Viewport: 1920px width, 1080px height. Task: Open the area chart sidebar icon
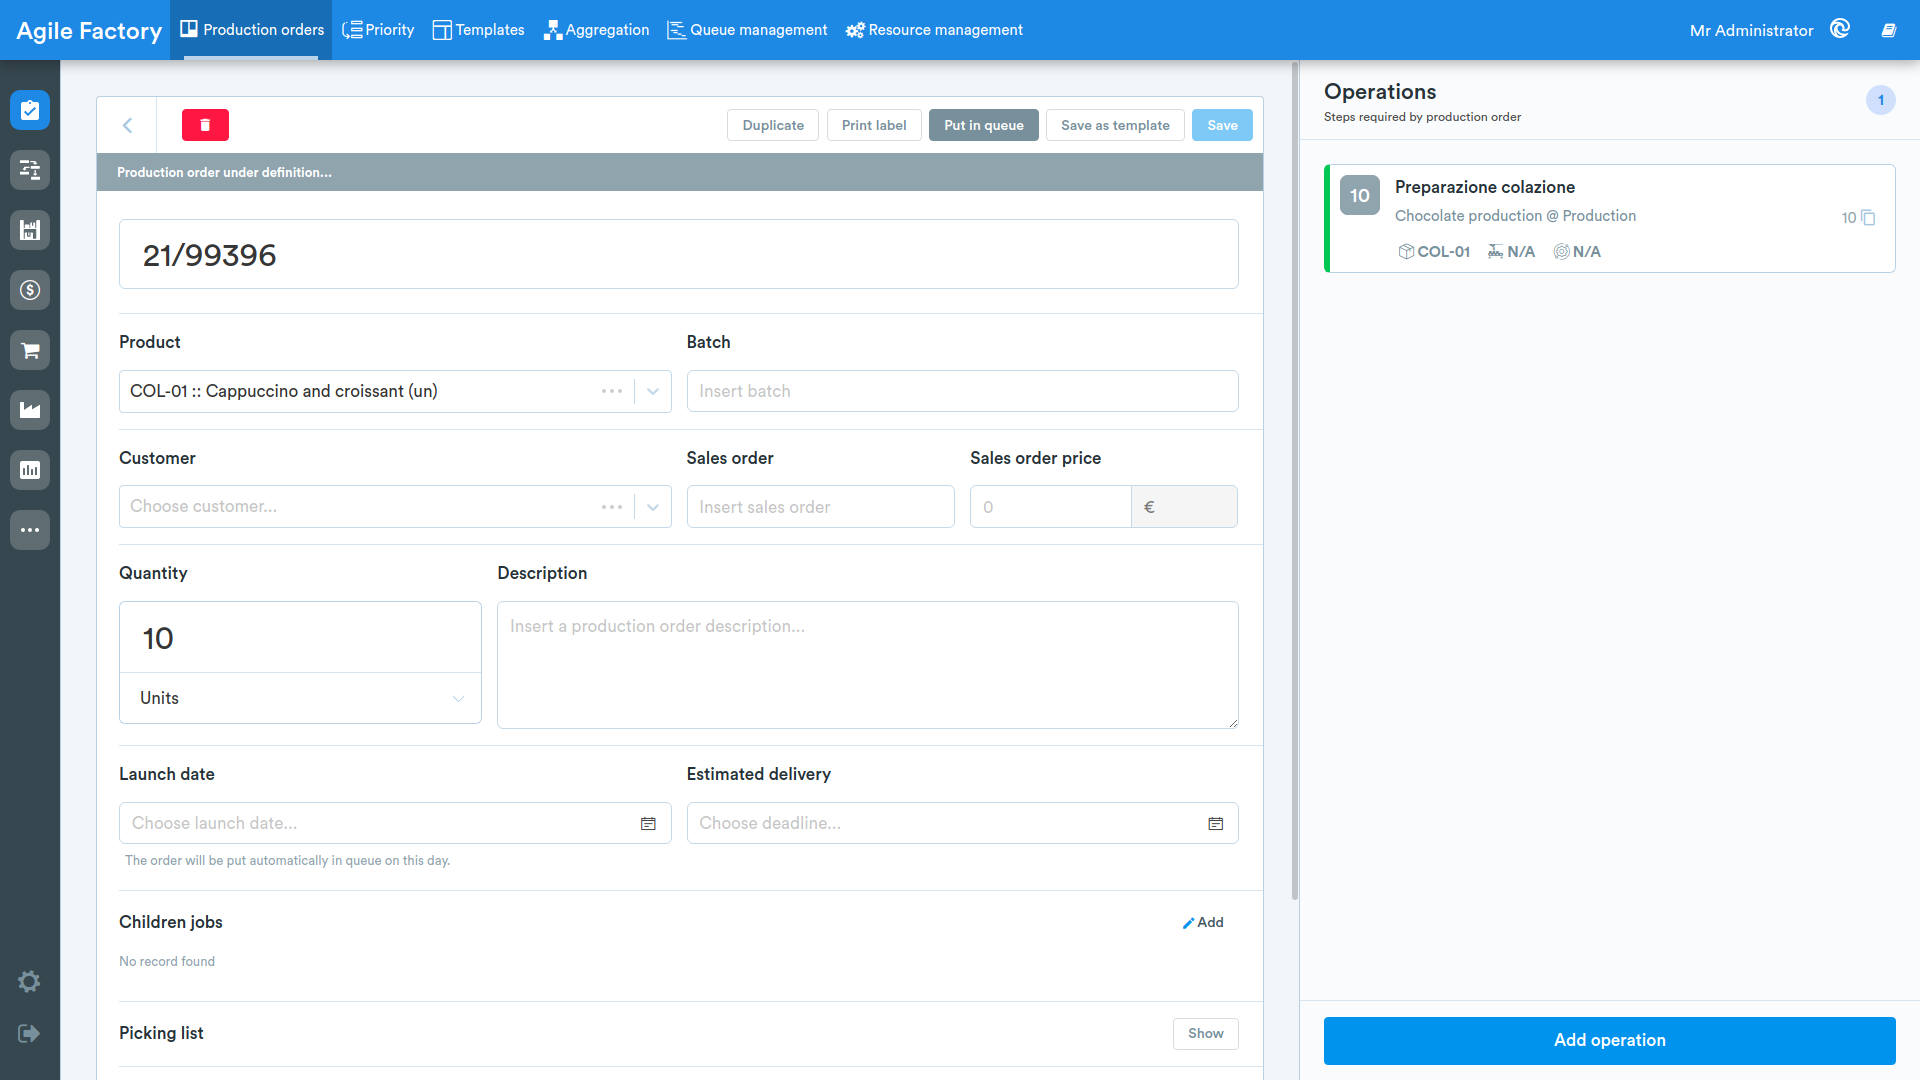coord(30,410)
